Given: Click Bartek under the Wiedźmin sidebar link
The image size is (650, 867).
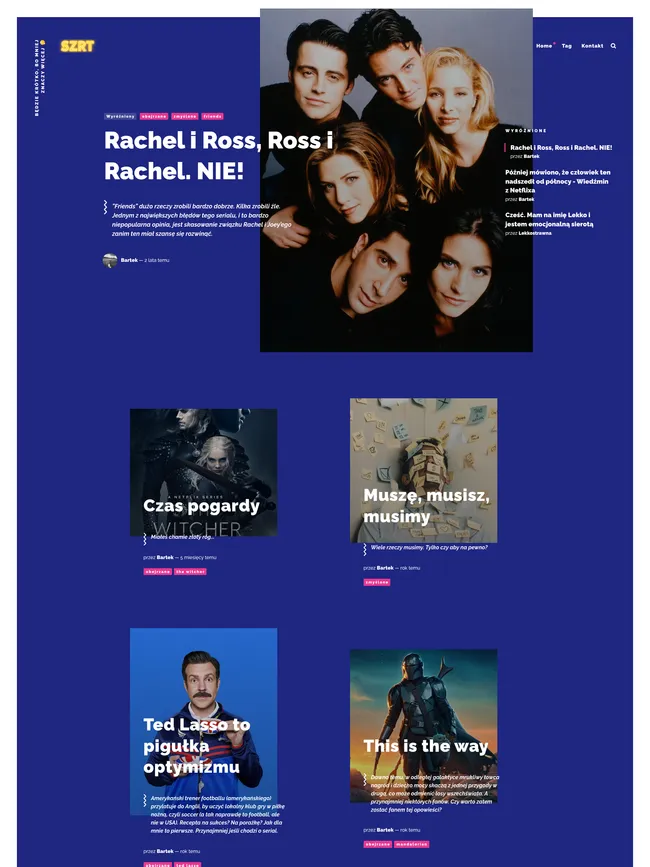Looking at the screenshot, I should (526, 199).
